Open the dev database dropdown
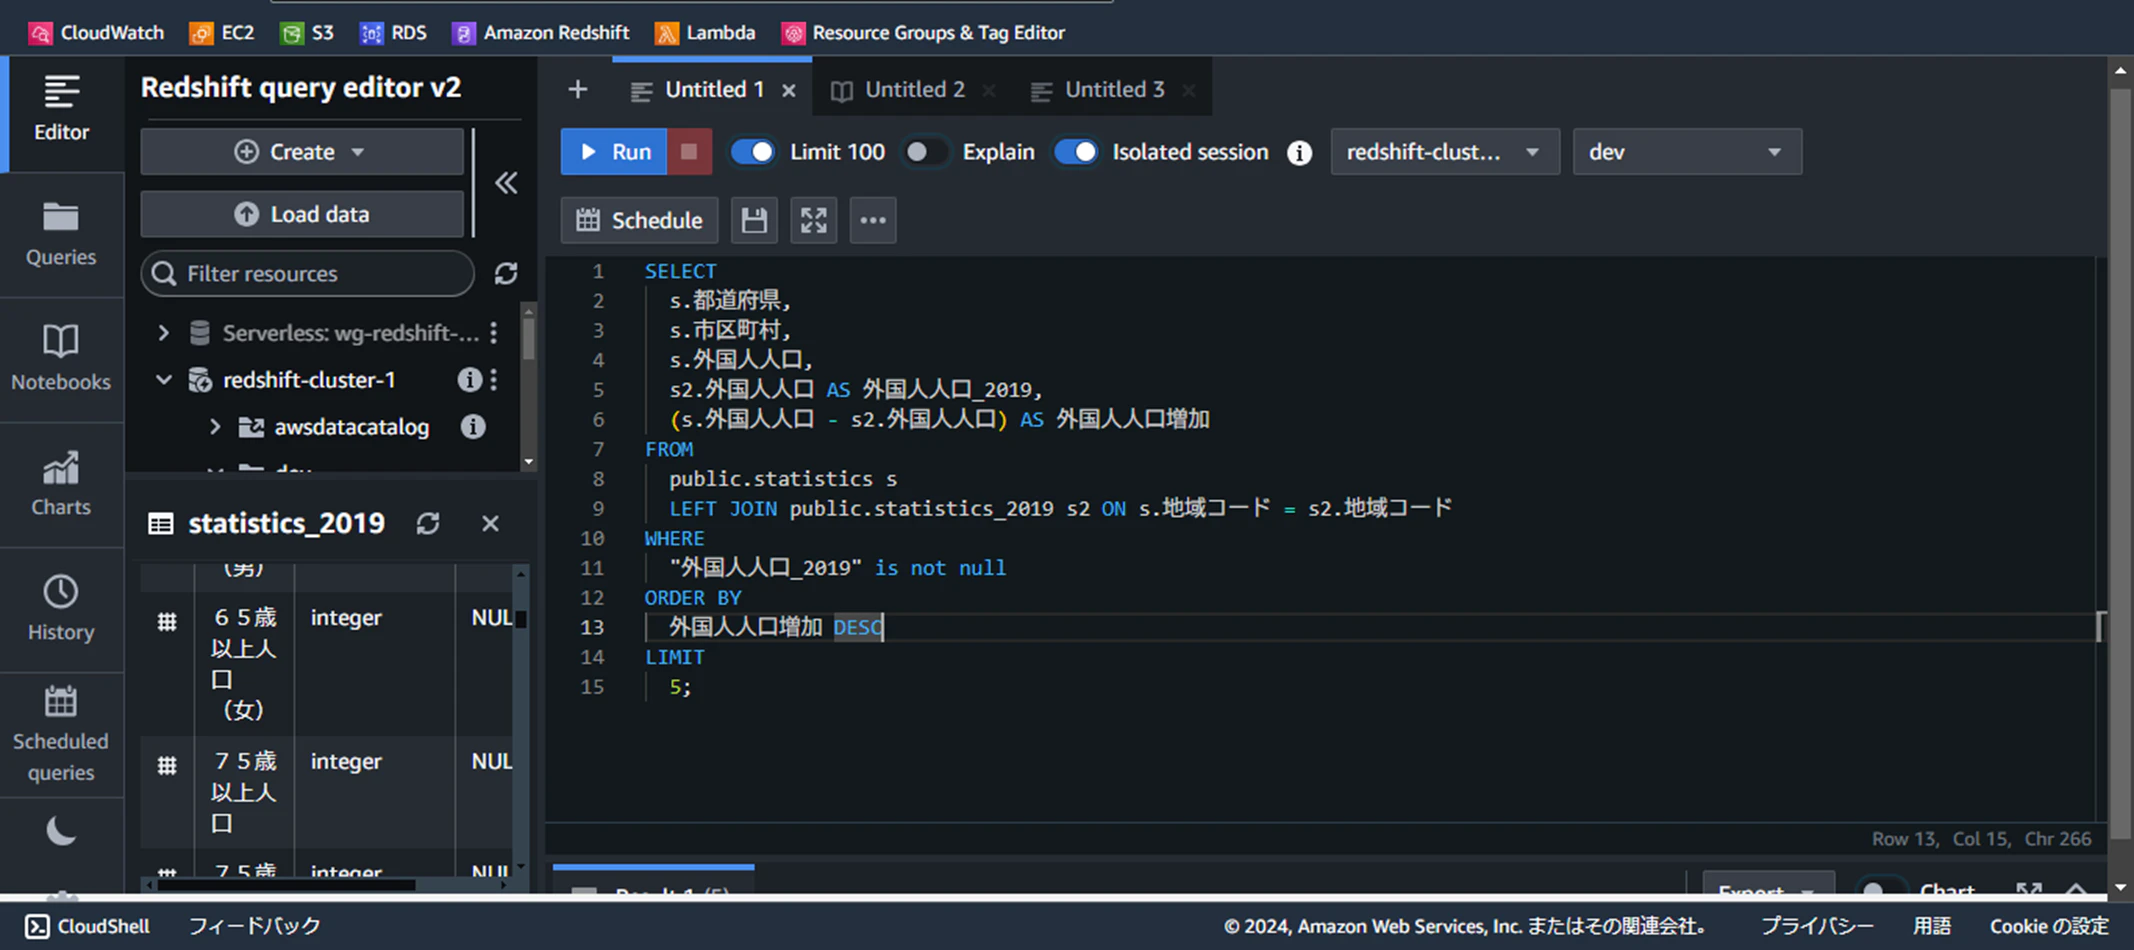 coord(1687,152)
